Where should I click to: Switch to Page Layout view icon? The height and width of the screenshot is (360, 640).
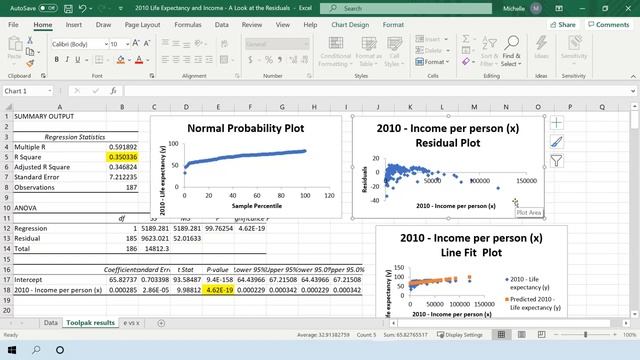[522, 335]
